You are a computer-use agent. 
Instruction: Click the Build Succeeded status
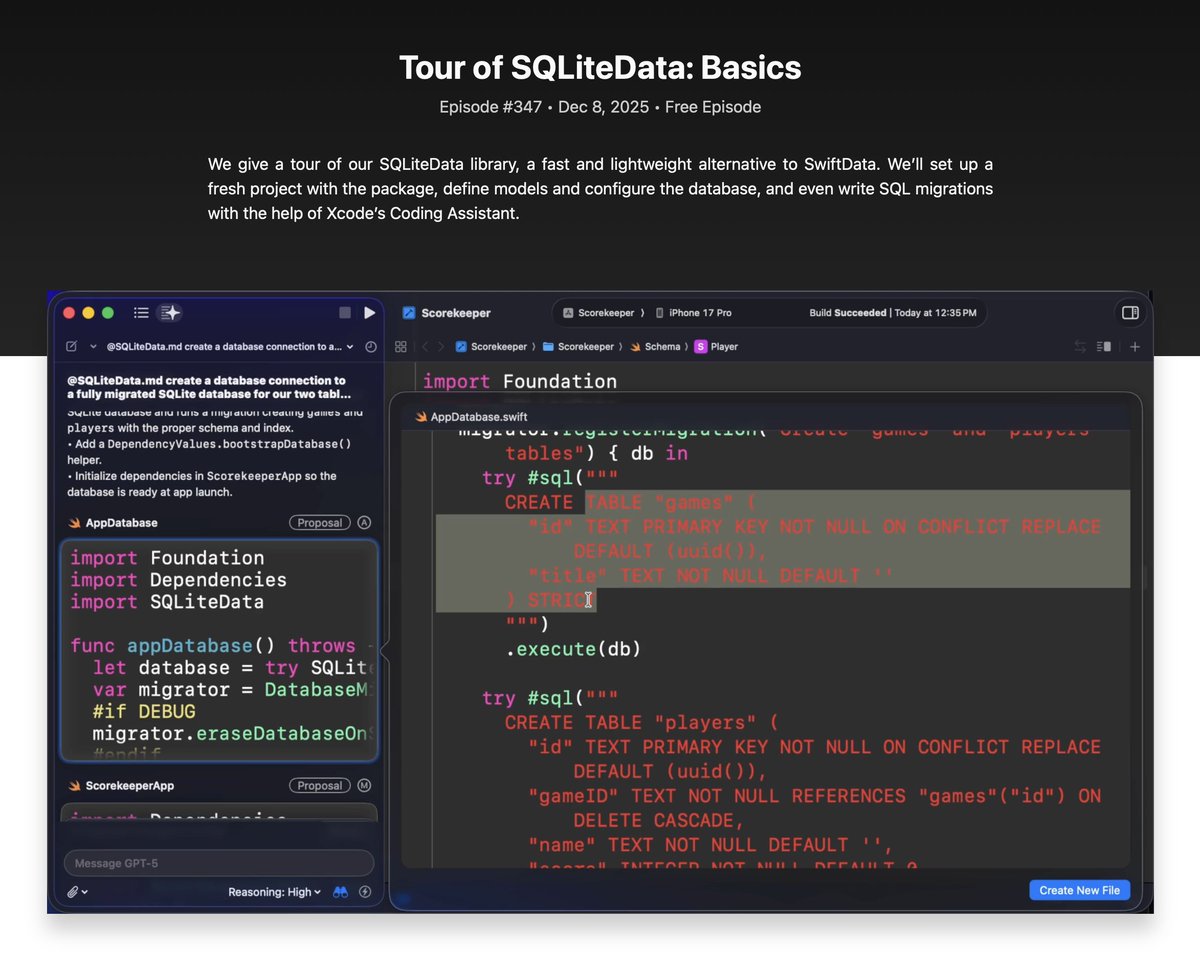(892, 313)
